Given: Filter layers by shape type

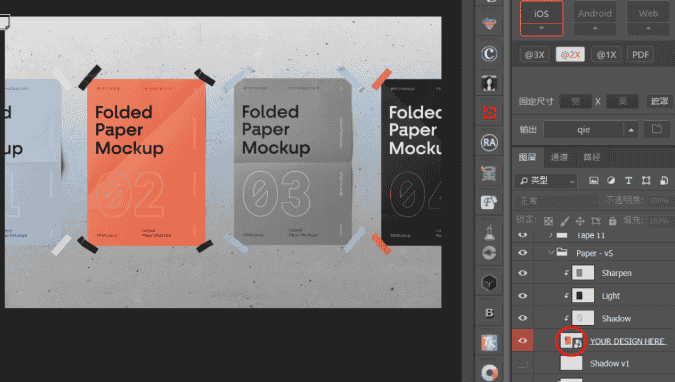Looking at the screenshot, I should [646, 180].
